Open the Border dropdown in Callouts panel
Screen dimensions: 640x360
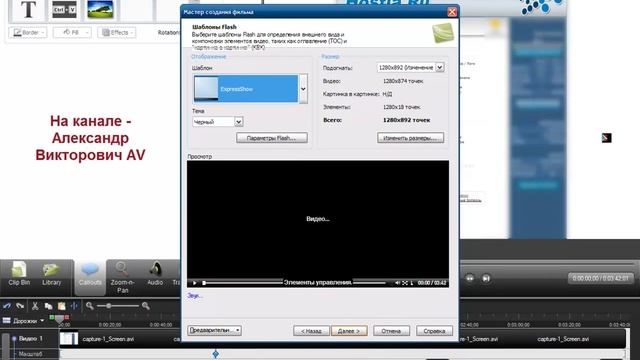[x=28, y=32]
